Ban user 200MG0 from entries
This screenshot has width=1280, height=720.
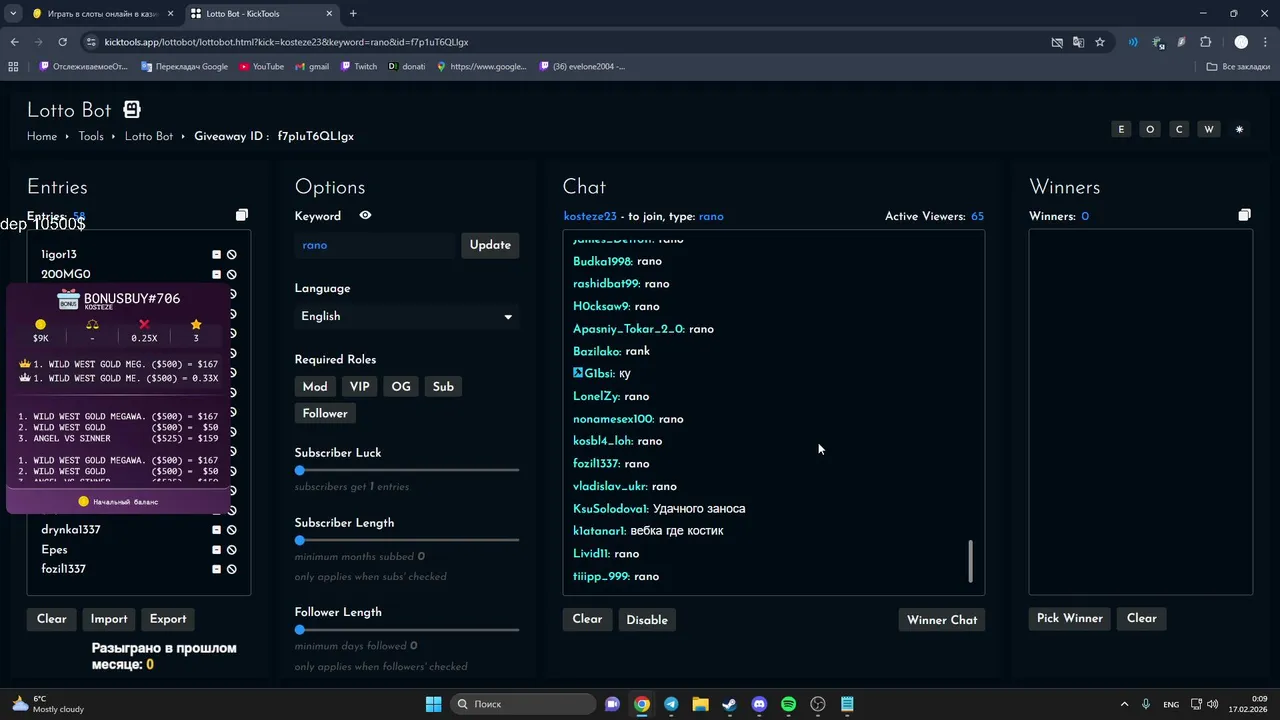231,274
